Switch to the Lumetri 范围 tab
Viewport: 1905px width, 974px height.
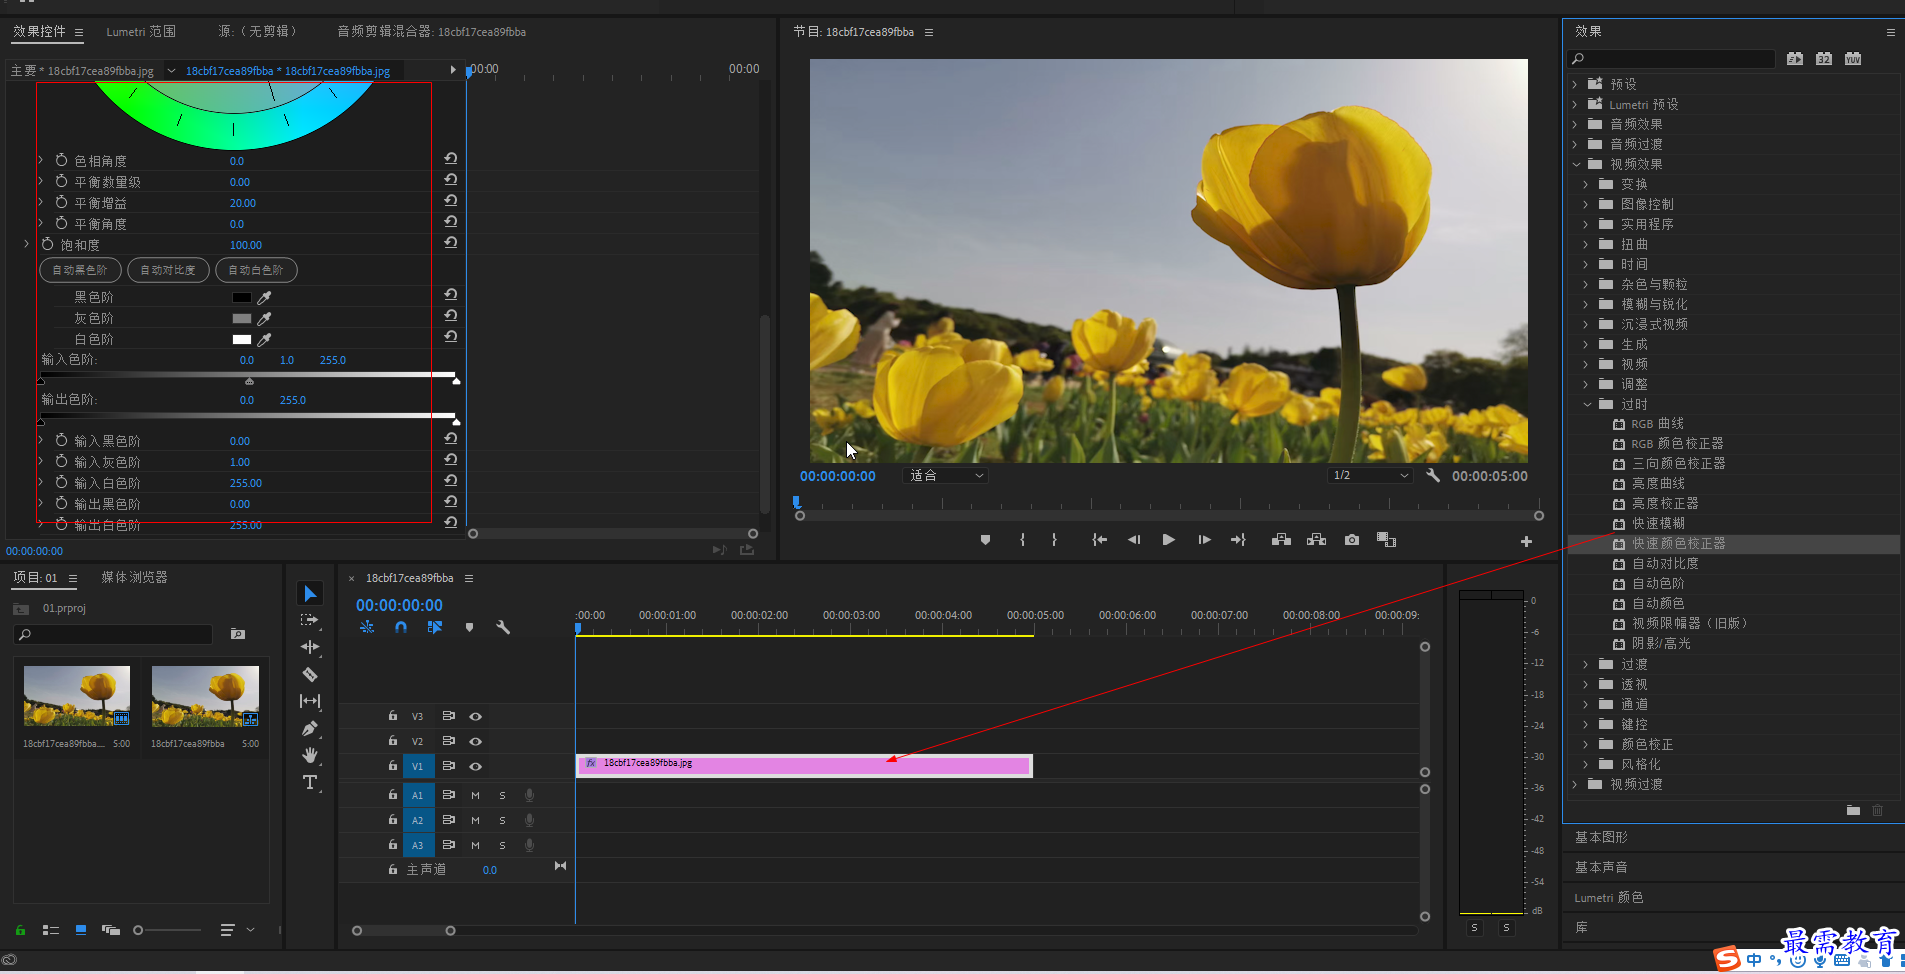pyautogui.click(x=141, y=32)
